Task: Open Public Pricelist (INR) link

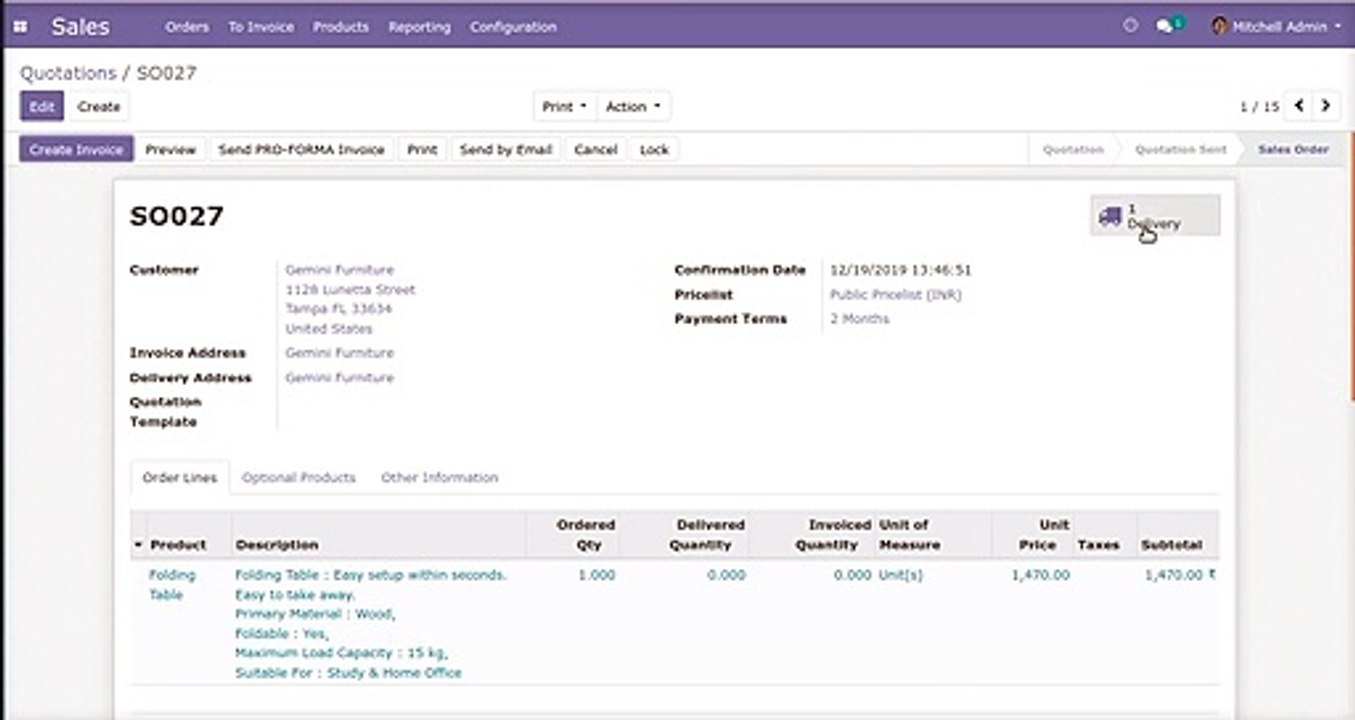Action: tap(896, 295)
